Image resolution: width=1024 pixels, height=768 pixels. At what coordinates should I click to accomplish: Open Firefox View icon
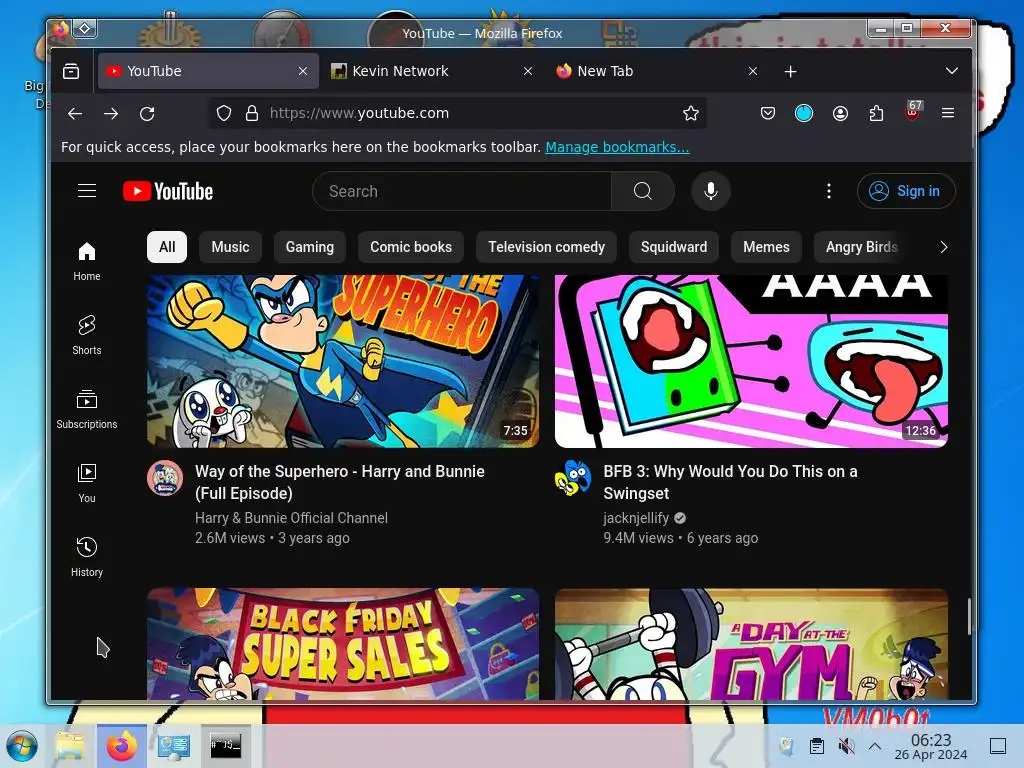point(71,71)
